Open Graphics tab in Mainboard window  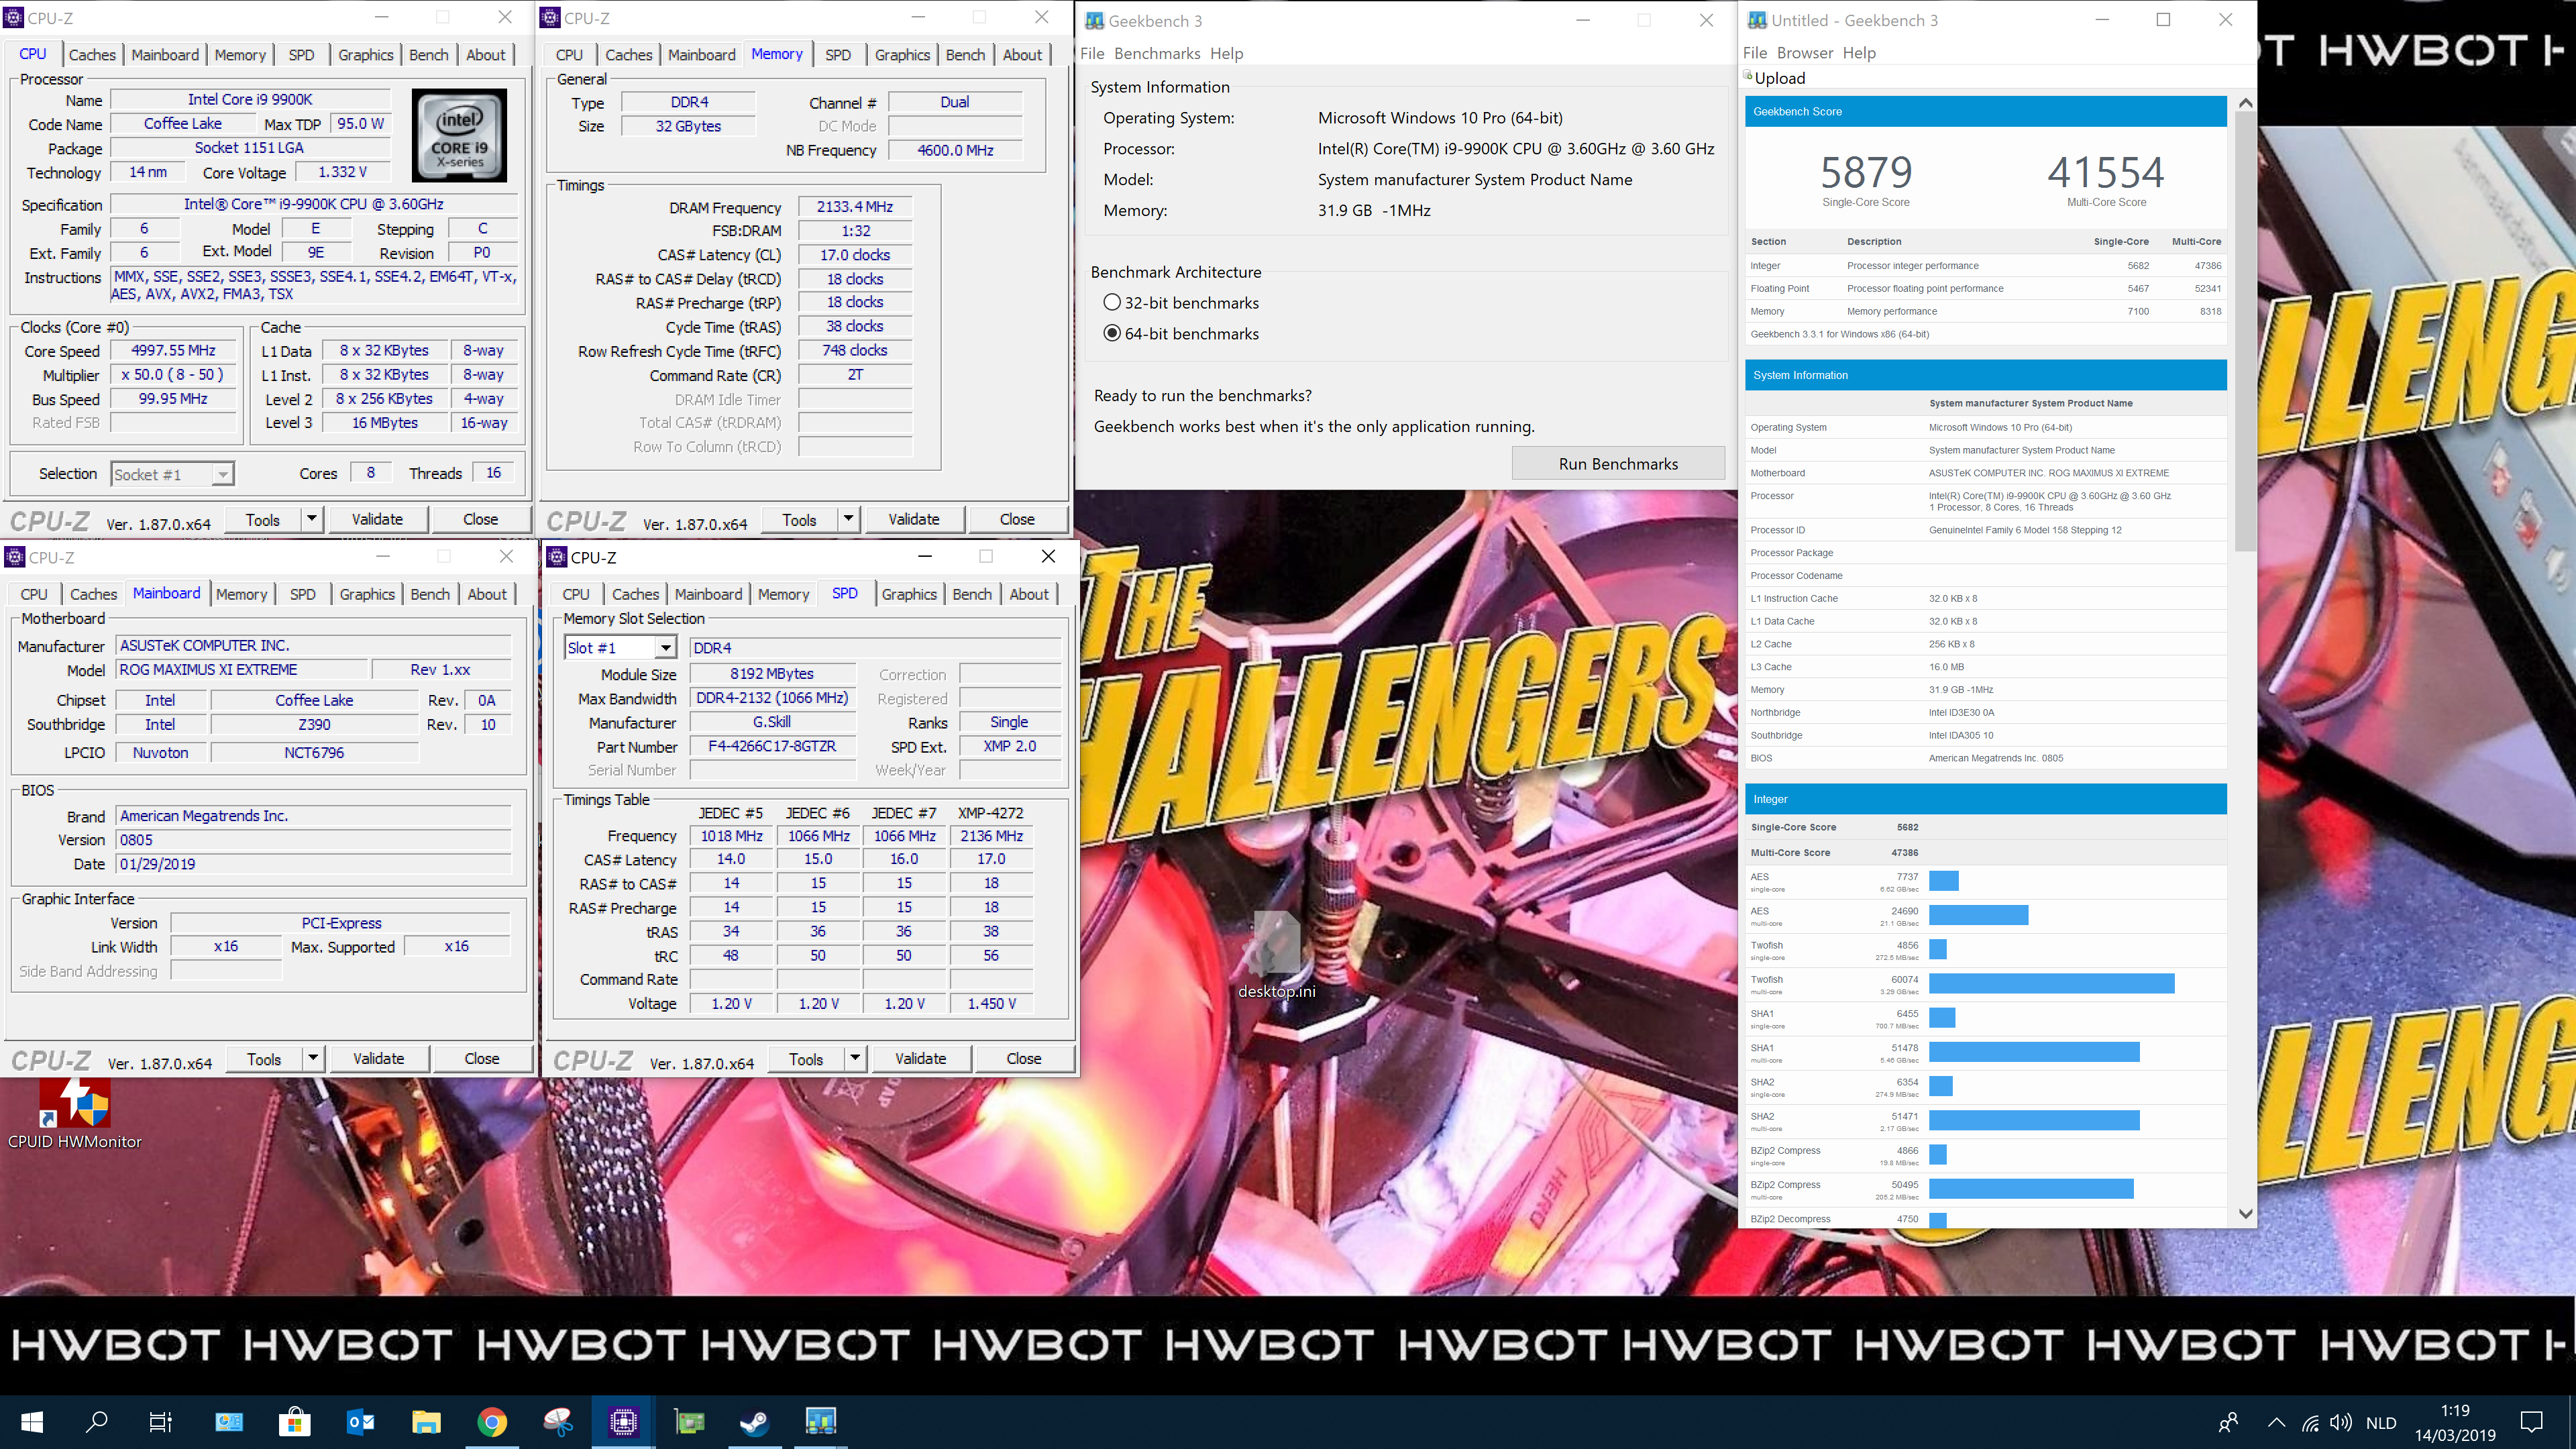coord(367,594)
